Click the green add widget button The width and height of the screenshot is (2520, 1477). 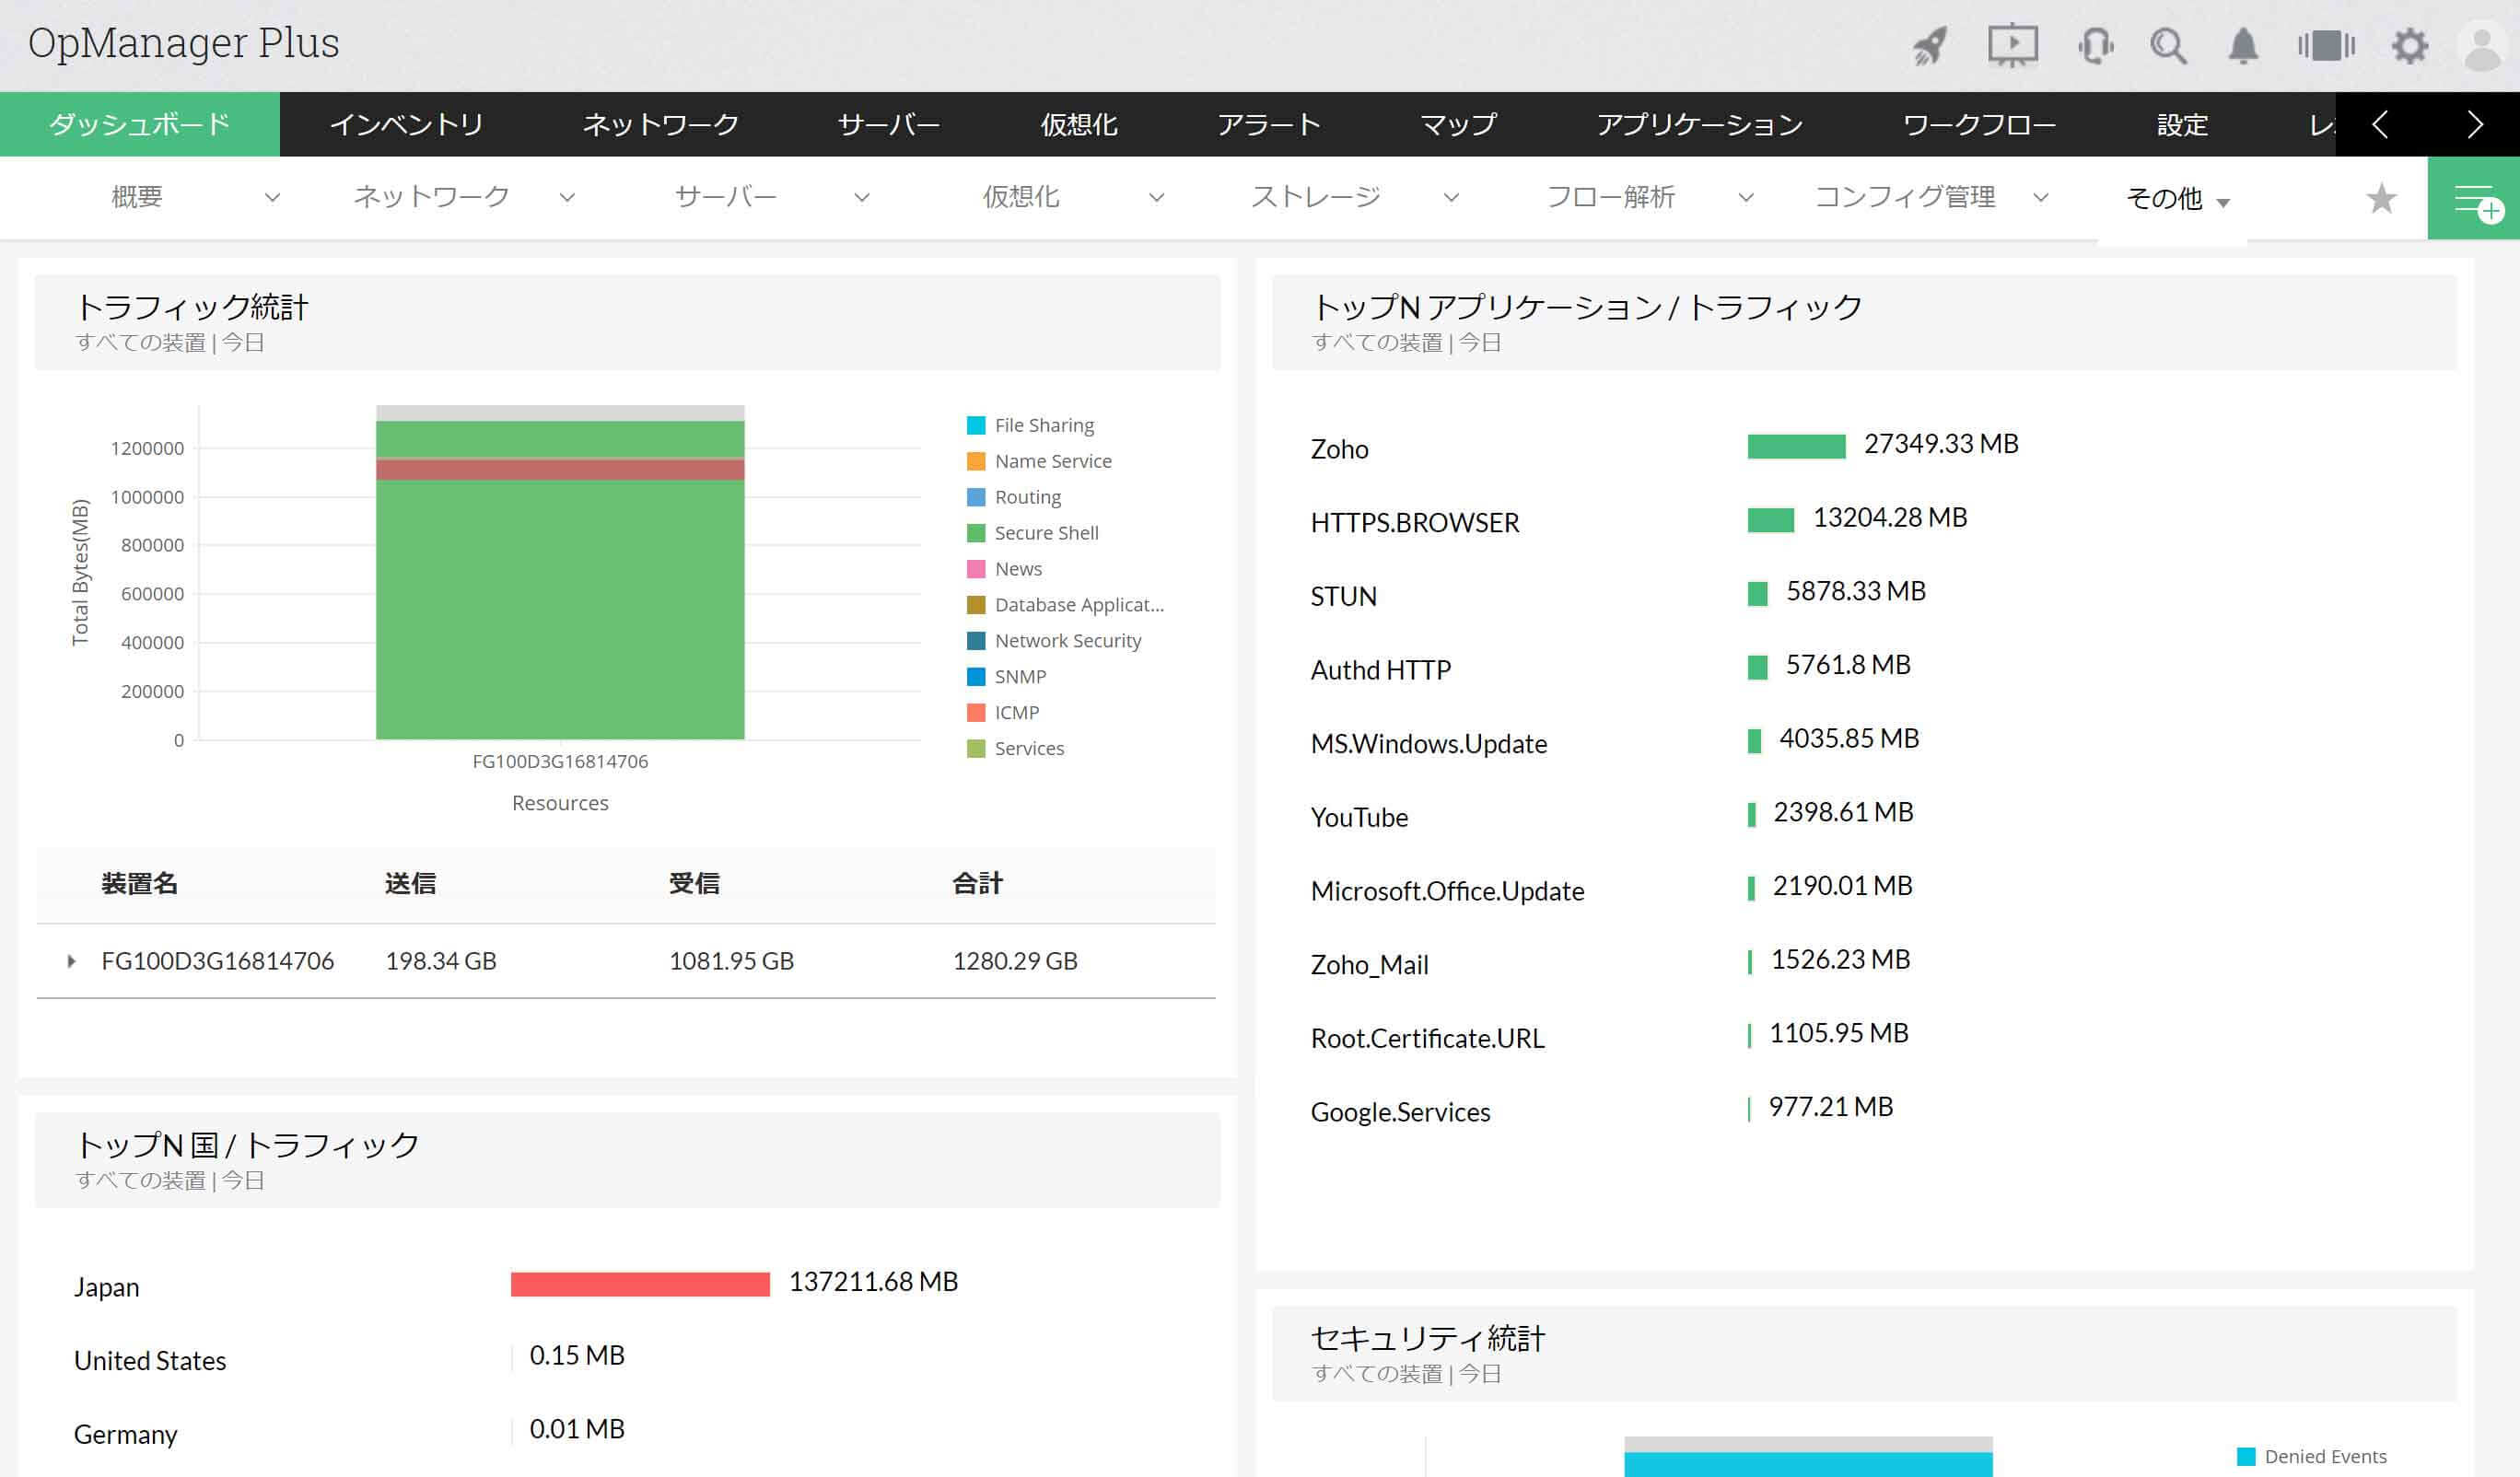(2473, 198)
